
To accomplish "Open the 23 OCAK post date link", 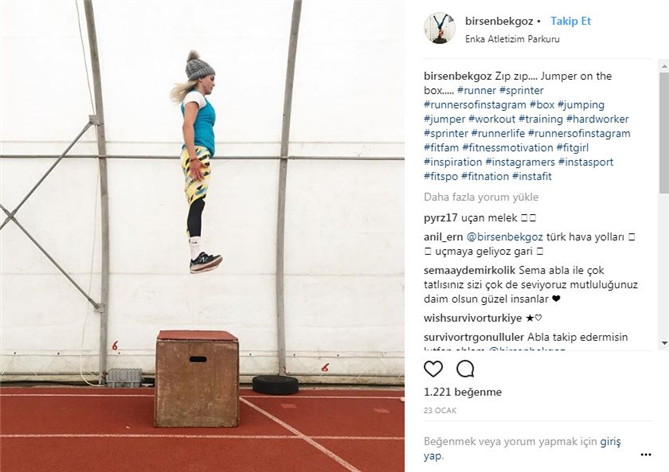I will [440, 411].
